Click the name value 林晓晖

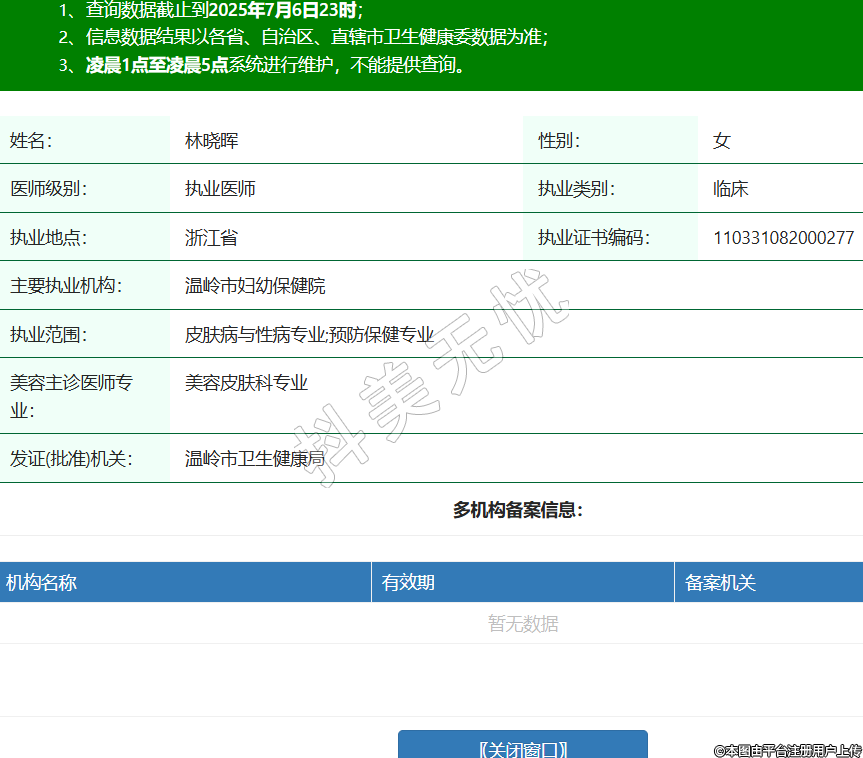[x=211, y=141]
